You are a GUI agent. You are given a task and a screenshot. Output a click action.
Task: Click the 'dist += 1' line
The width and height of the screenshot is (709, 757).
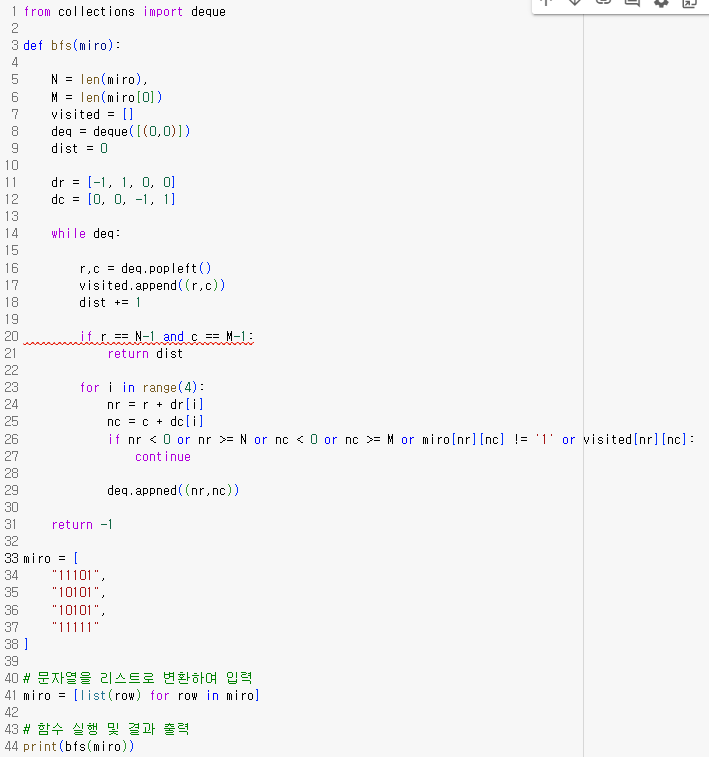coord(110,303)
